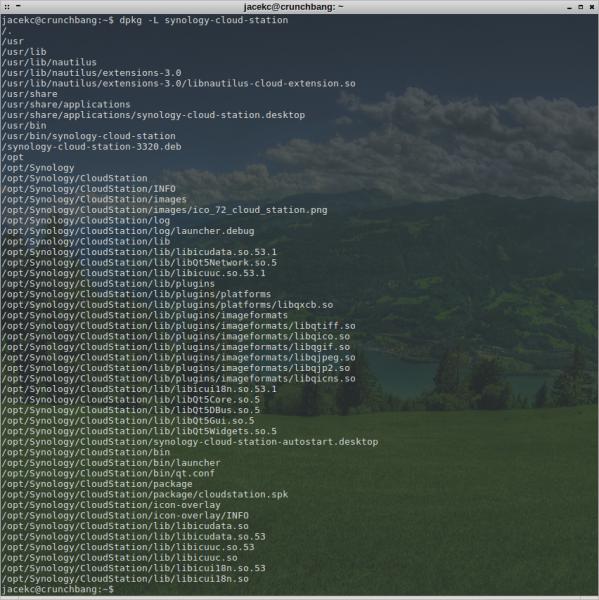Maximize the terminal window
Viewport: 599px width, 600px height.
click(580, 7)
